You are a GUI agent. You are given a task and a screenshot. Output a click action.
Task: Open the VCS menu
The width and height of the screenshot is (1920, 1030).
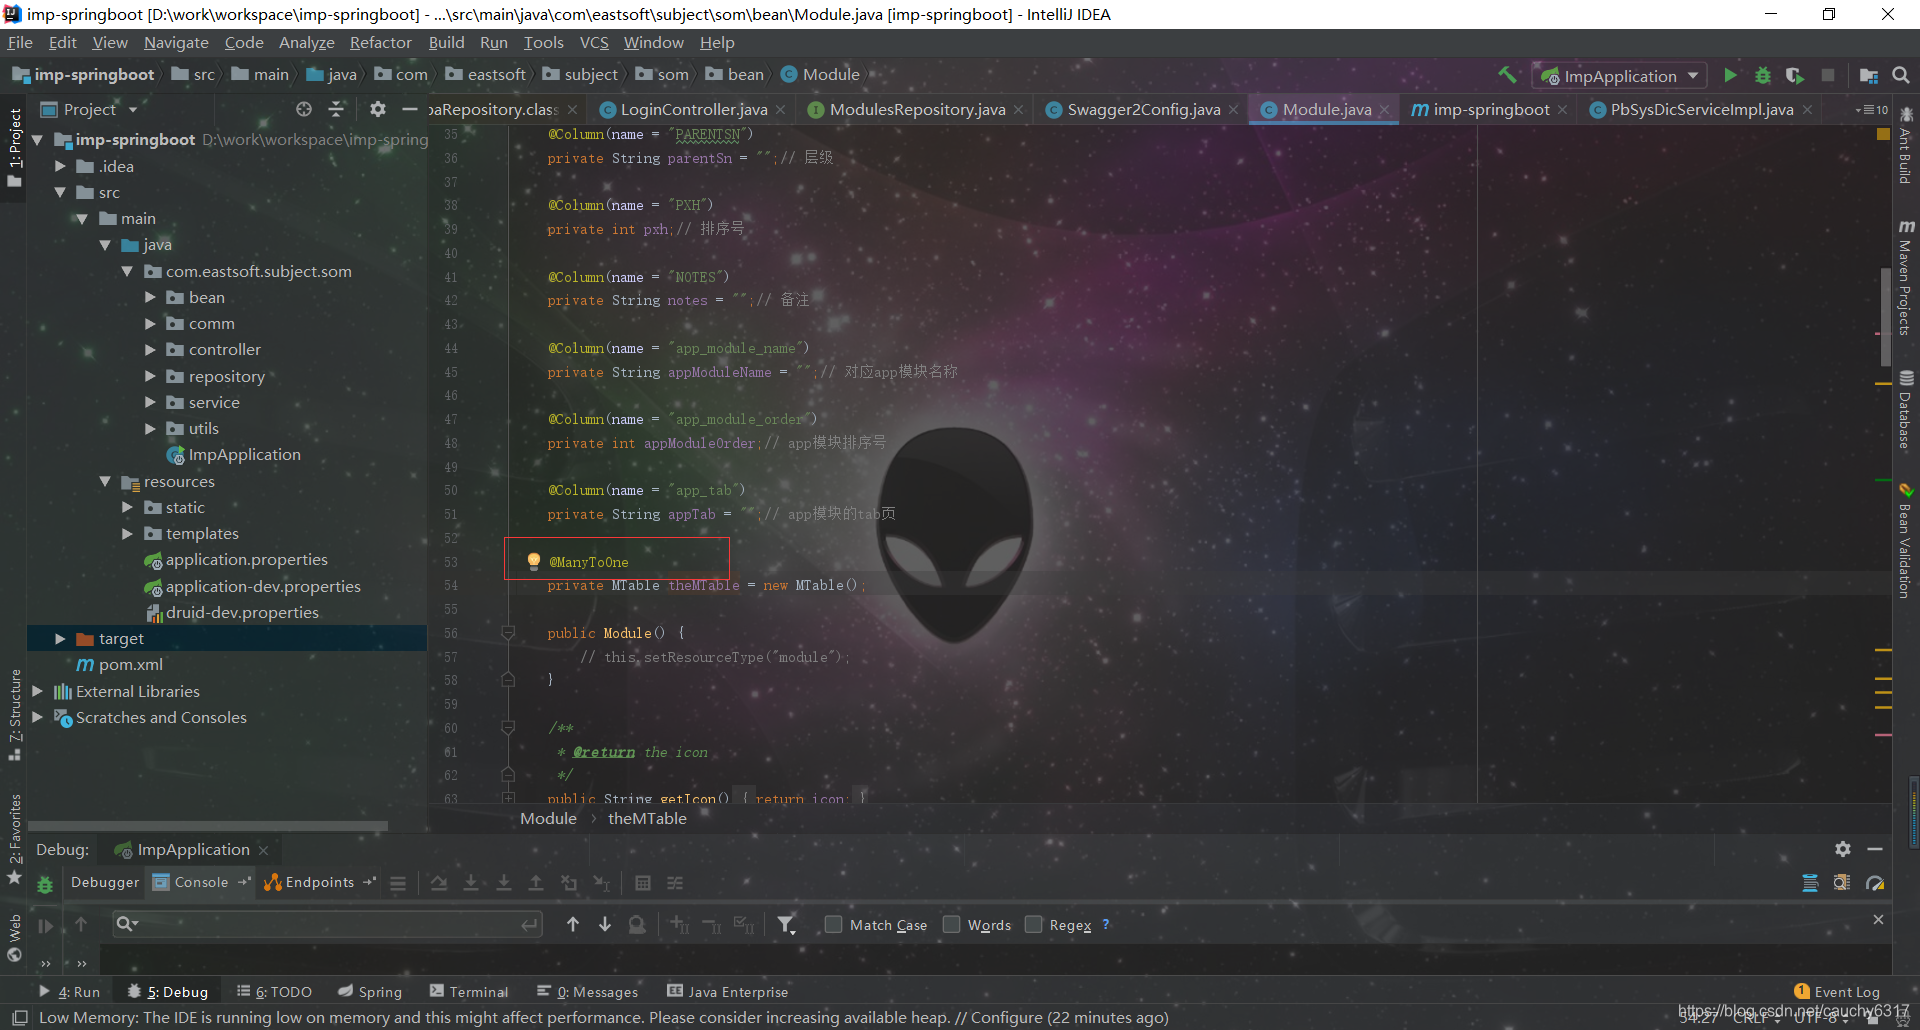pyautogui.click(x=594, y=42)
